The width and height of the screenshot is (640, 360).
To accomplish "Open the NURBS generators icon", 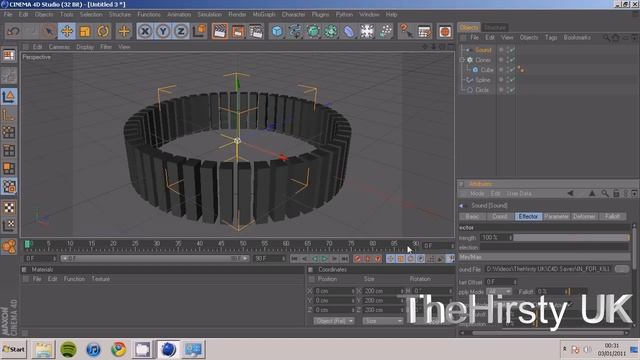I will pyautogui.click(x=313, y=31).
